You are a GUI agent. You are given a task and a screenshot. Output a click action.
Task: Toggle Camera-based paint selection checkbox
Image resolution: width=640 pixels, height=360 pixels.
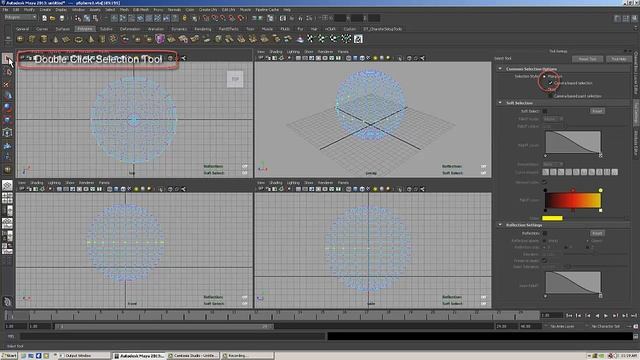[x=550, y=96]
